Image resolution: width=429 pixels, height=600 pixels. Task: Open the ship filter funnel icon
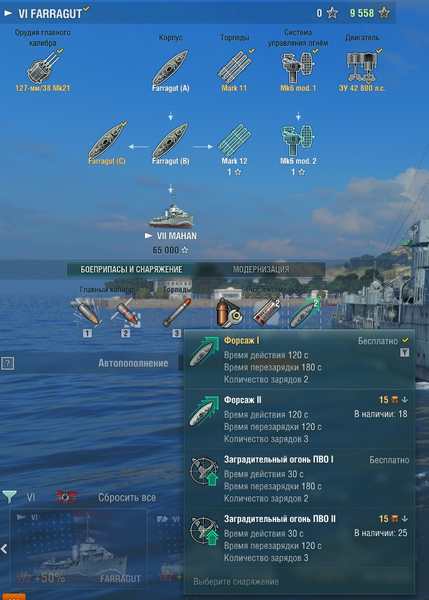click(x=9, y=497)
